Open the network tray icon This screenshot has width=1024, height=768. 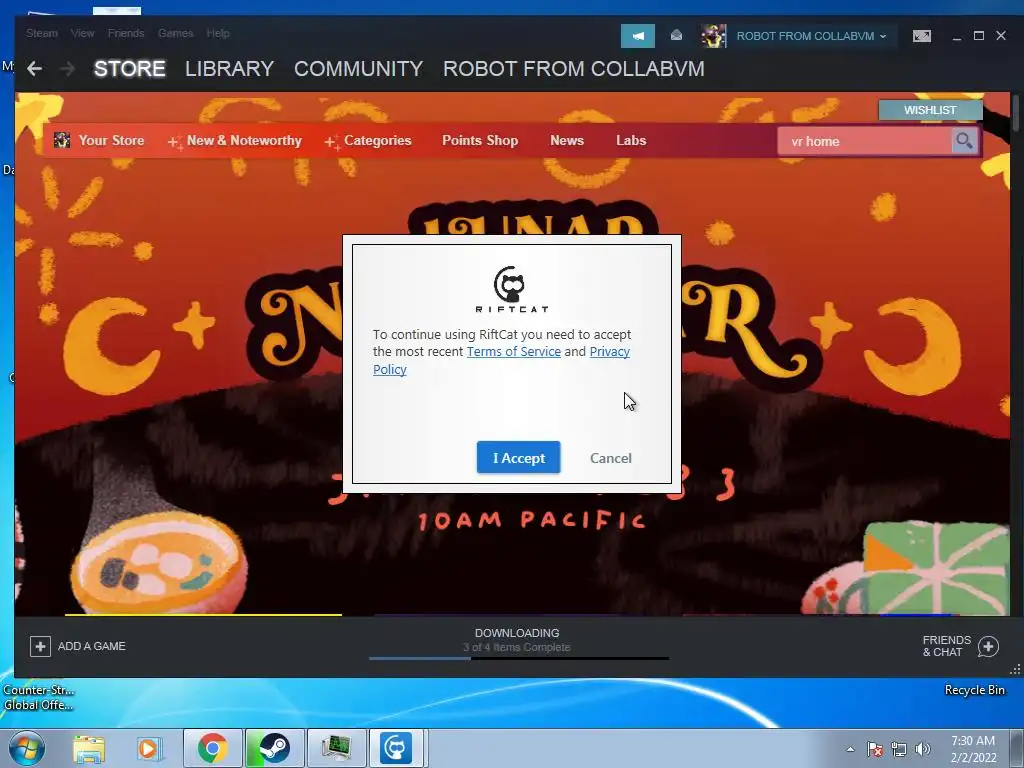point(899,749)
